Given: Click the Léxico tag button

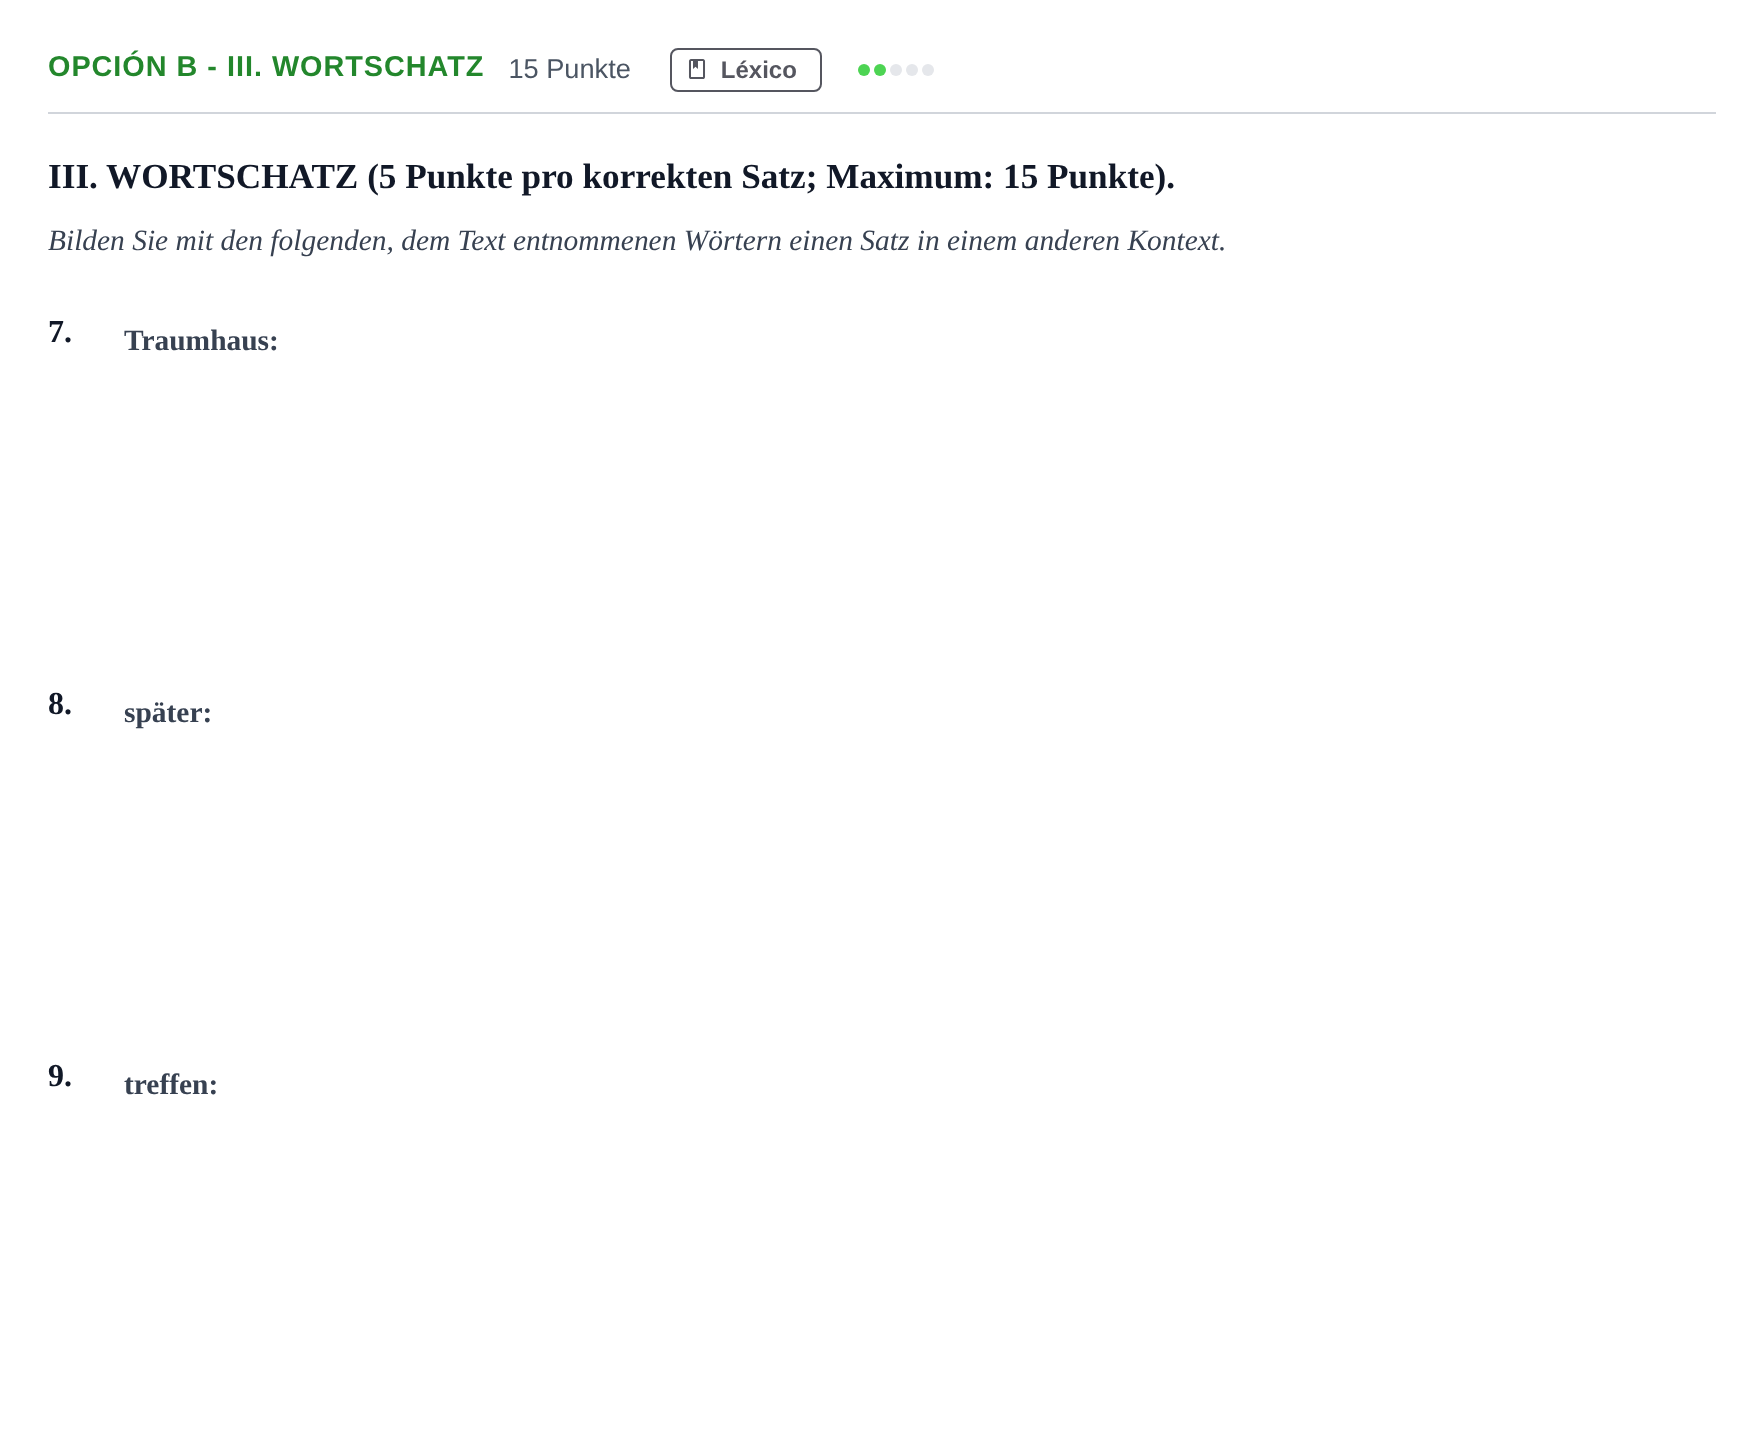Looking at the screenshot, I should (x=745, y=70).
